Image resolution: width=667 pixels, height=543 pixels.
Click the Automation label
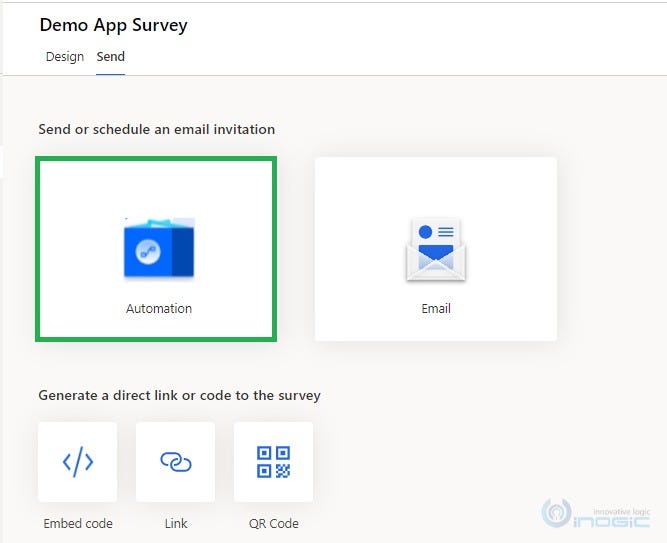pos(159,309)
